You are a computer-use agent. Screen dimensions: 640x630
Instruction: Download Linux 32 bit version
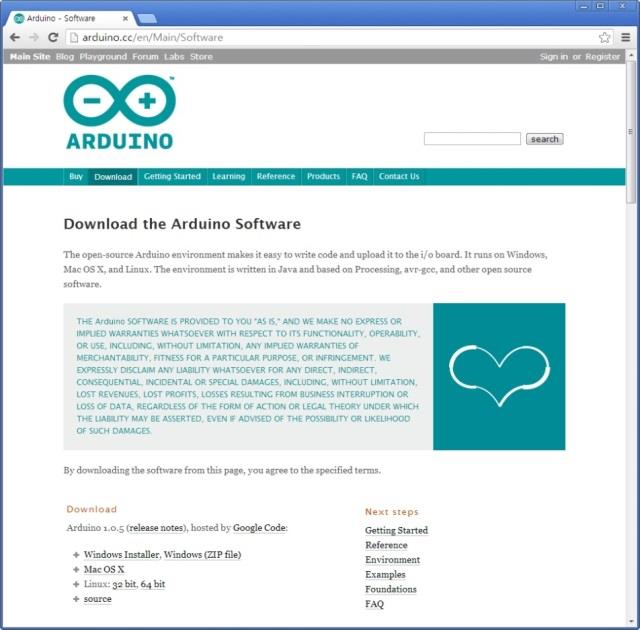(124, 584)
